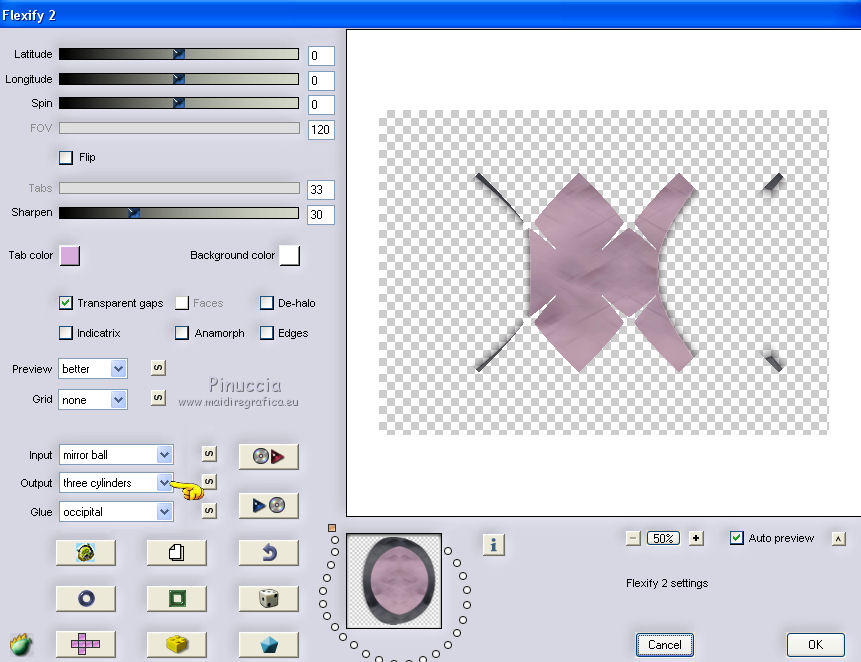The image size is (861, 662).
Task: Confirm settings with OK button
Action: click(815, 644)
